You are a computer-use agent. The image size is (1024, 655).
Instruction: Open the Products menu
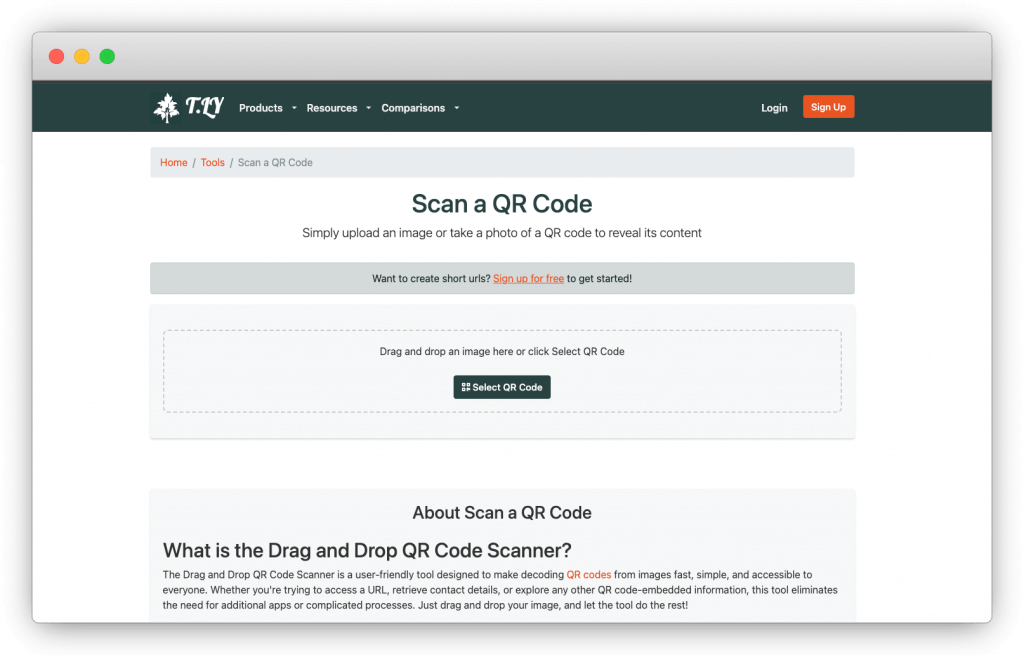pyautogui.click(x=261, y=108)
